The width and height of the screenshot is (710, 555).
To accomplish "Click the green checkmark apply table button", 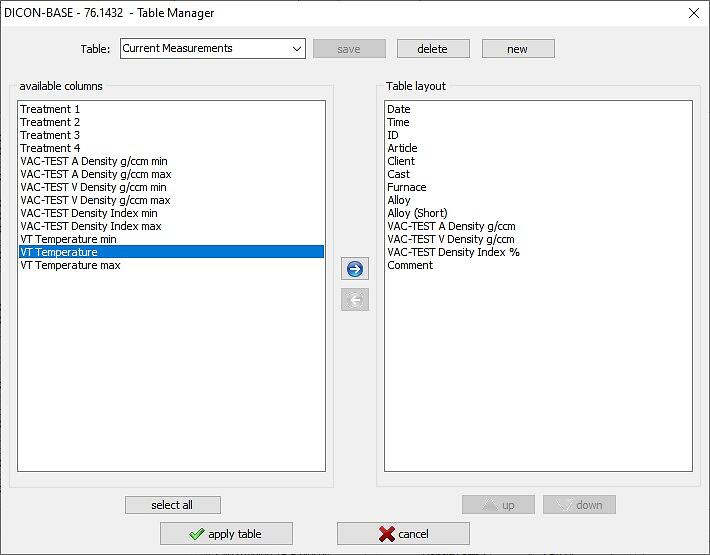I will (226, 534).
